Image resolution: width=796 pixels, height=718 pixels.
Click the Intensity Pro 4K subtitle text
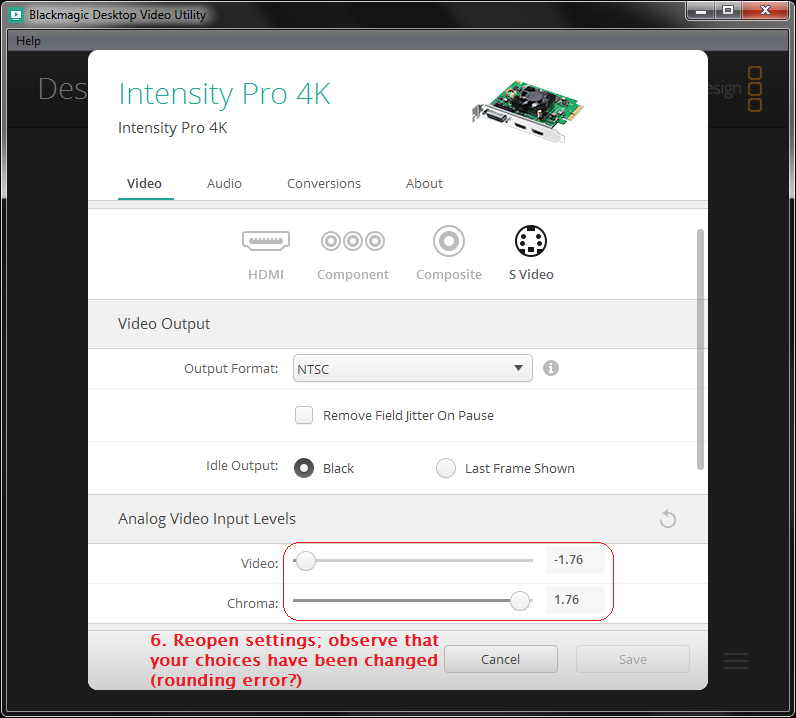[x=173, y=127]
